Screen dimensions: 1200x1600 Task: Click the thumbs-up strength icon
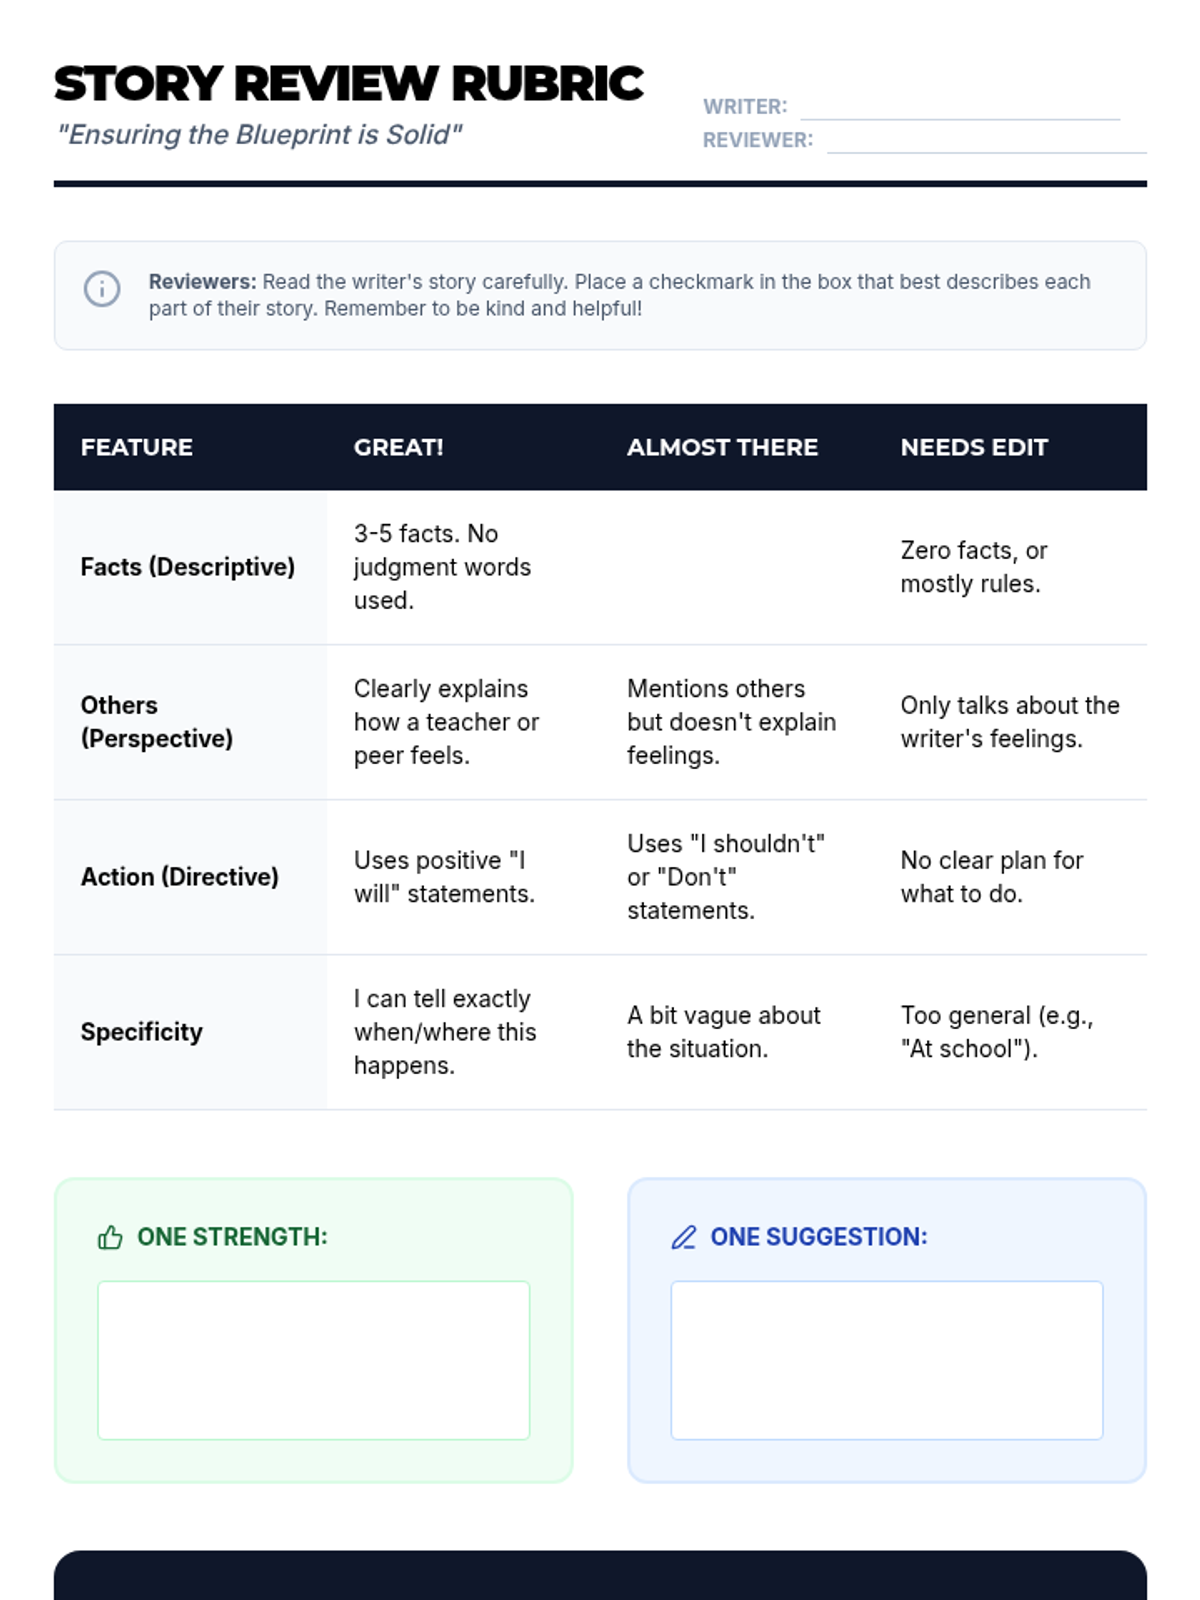110,1238
